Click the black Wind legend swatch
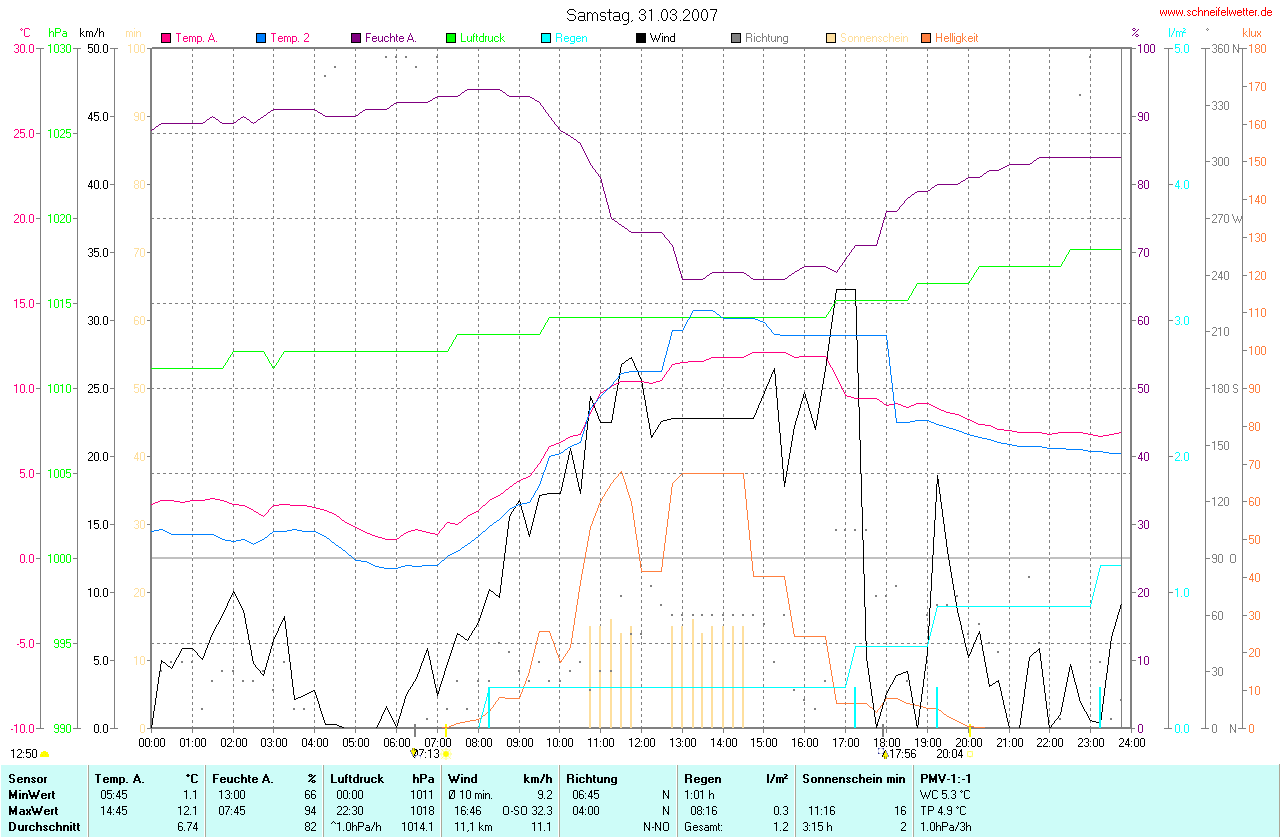 [641, 38]
